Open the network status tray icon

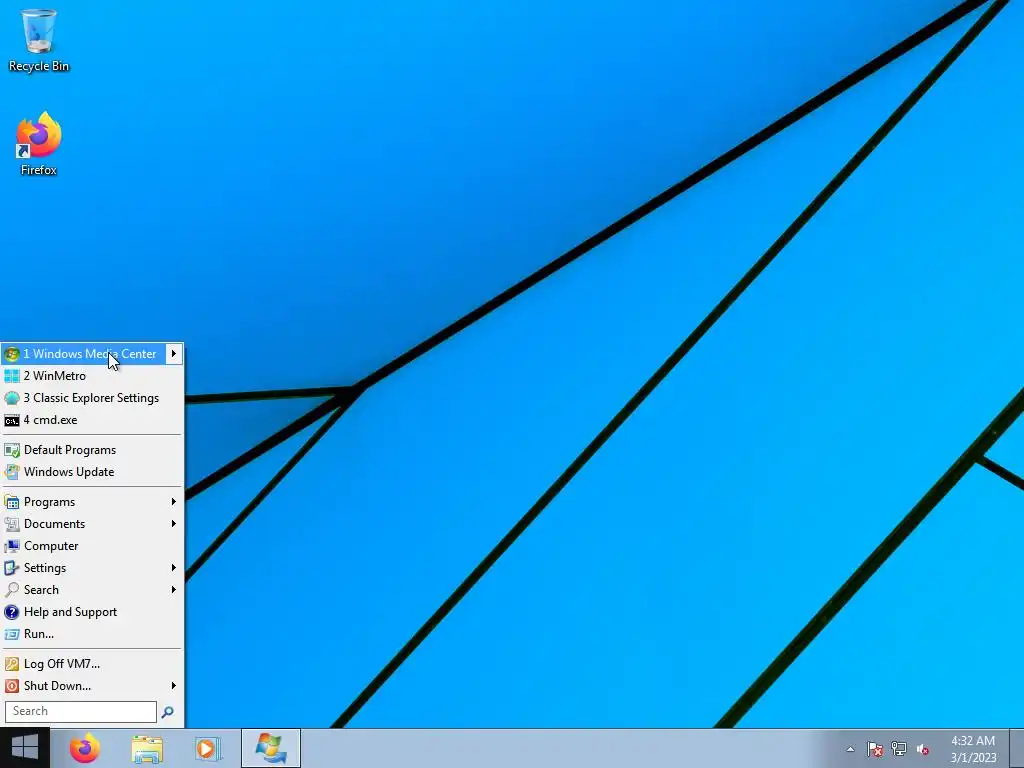click(x=899, y=749)
